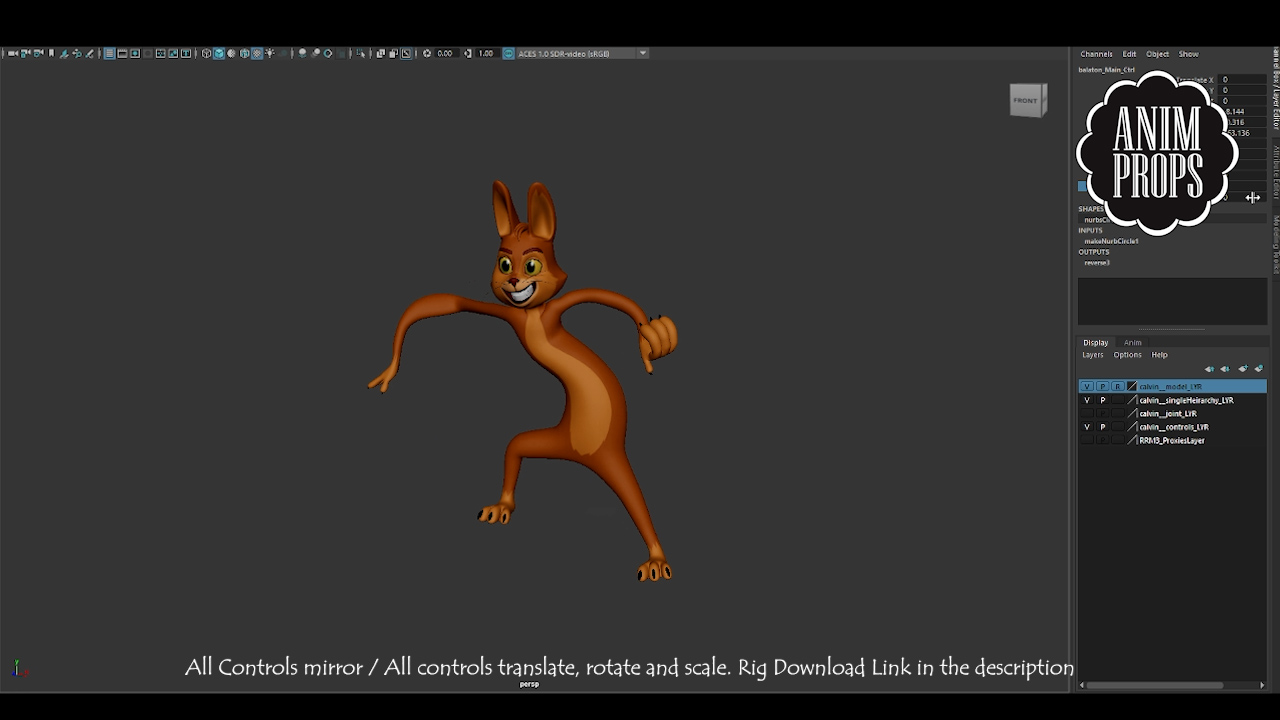Select makeNurbCircle1 under INPUTS
Viewport: 1280px width, 720px height.
point(1113,241)
